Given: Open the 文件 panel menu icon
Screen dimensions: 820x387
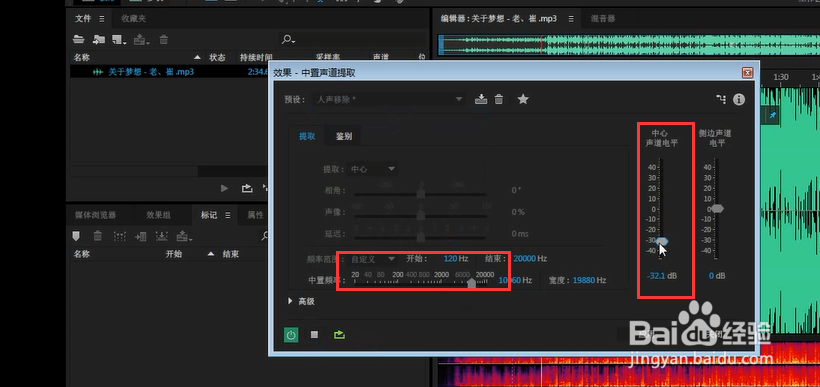Looking at the screenshot, I should [101, 18].
